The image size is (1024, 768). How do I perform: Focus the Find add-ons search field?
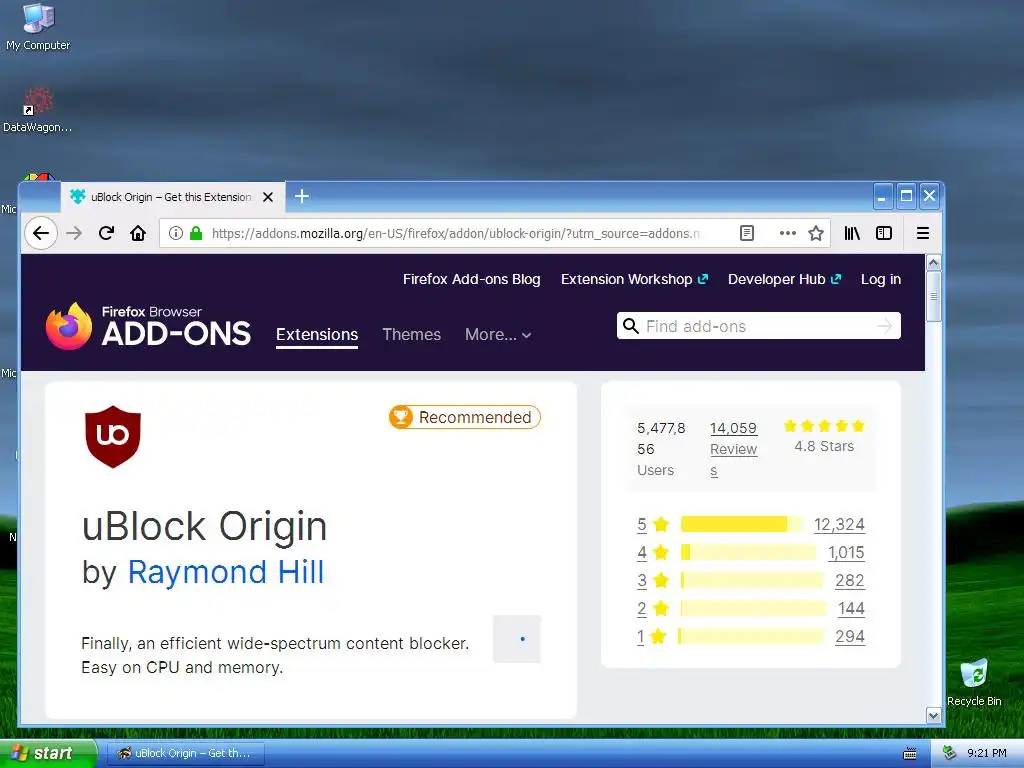coord(759,326)
